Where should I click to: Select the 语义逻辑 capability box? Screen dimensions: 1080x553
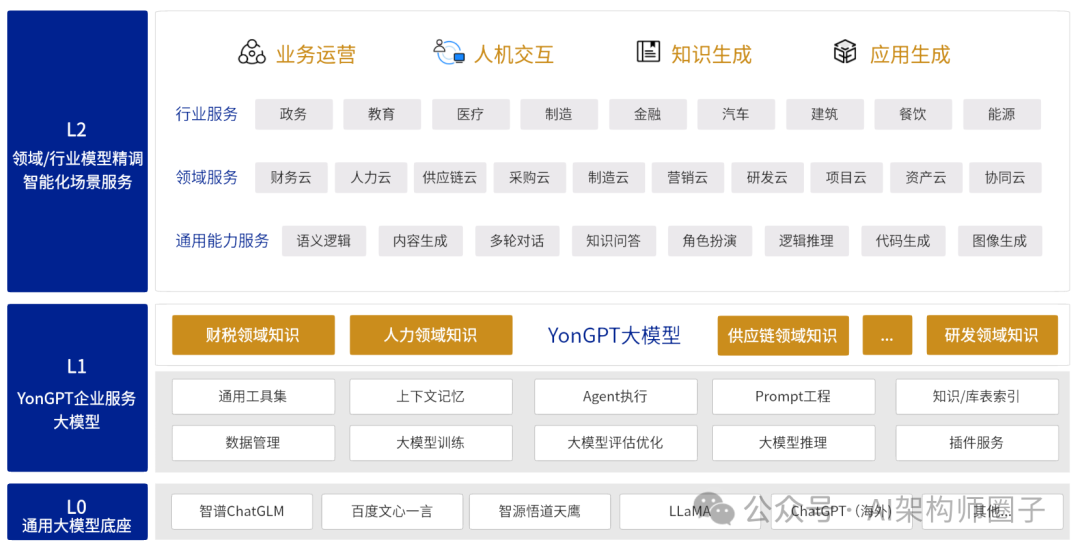click(x=324, y=241)
